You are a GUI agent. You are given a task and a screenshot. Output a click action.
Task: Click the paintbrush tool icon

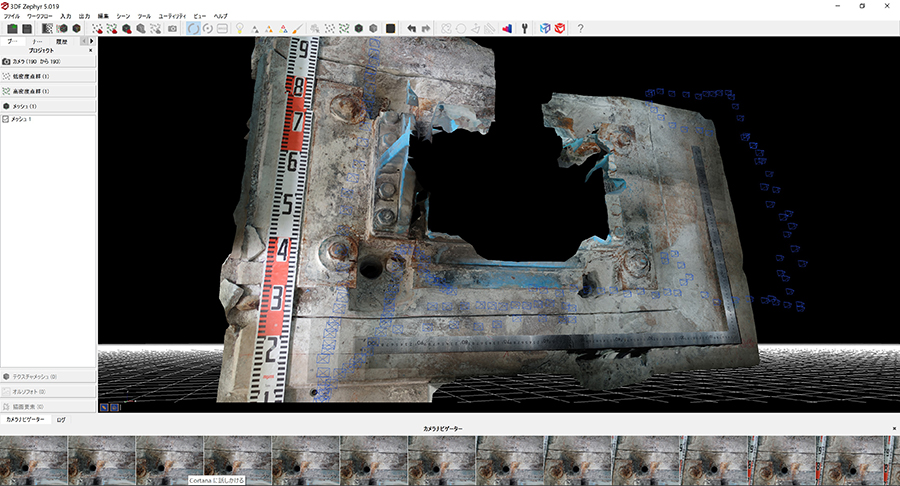tap(297, 28)
